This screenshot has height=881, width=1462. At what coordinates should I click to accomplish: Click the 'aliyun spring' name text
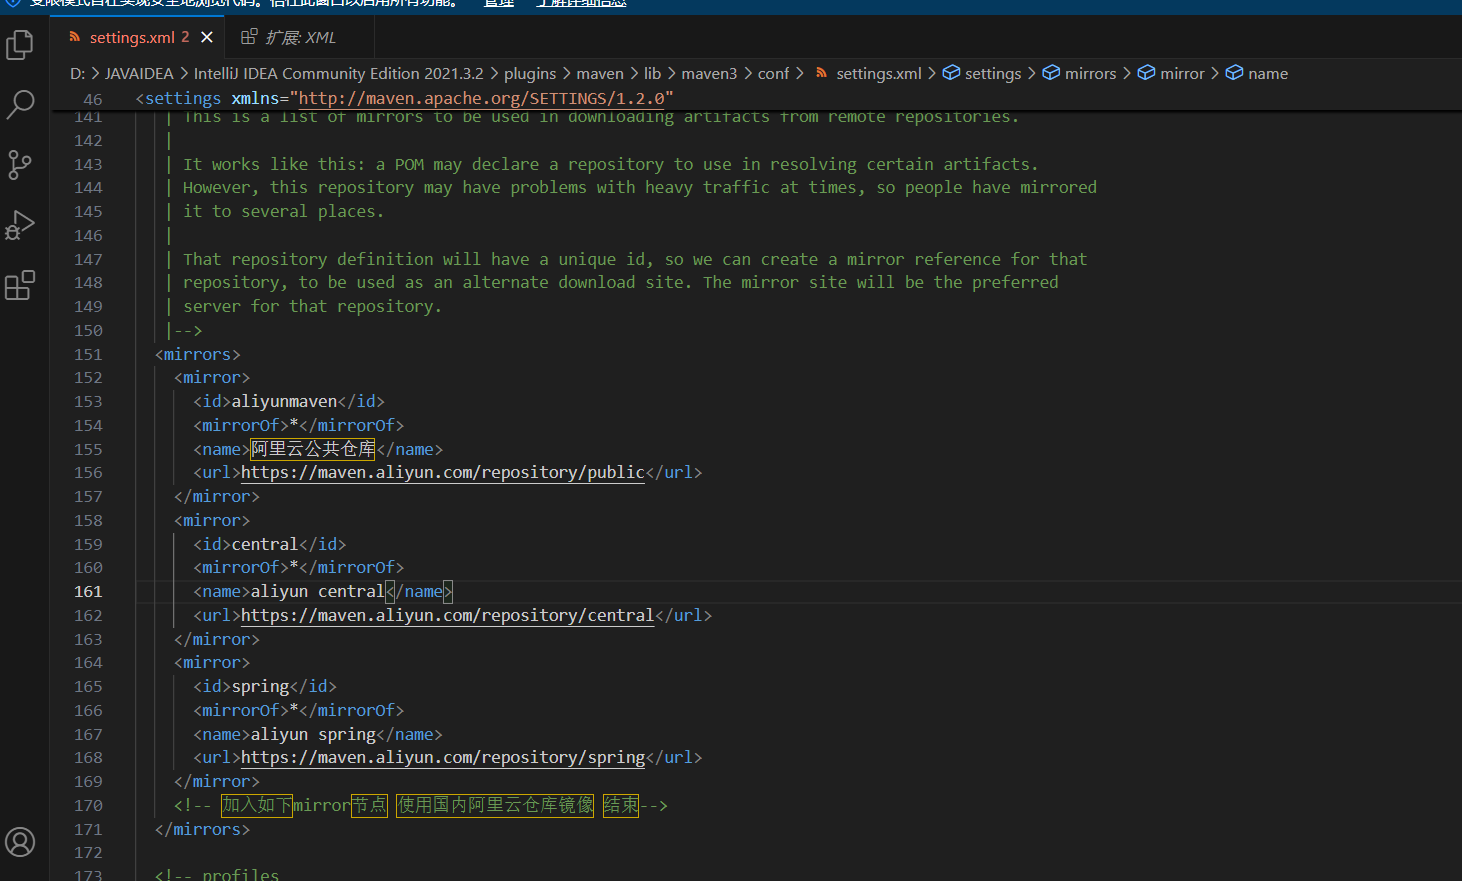pyautogui.click(x=313, y=734)
